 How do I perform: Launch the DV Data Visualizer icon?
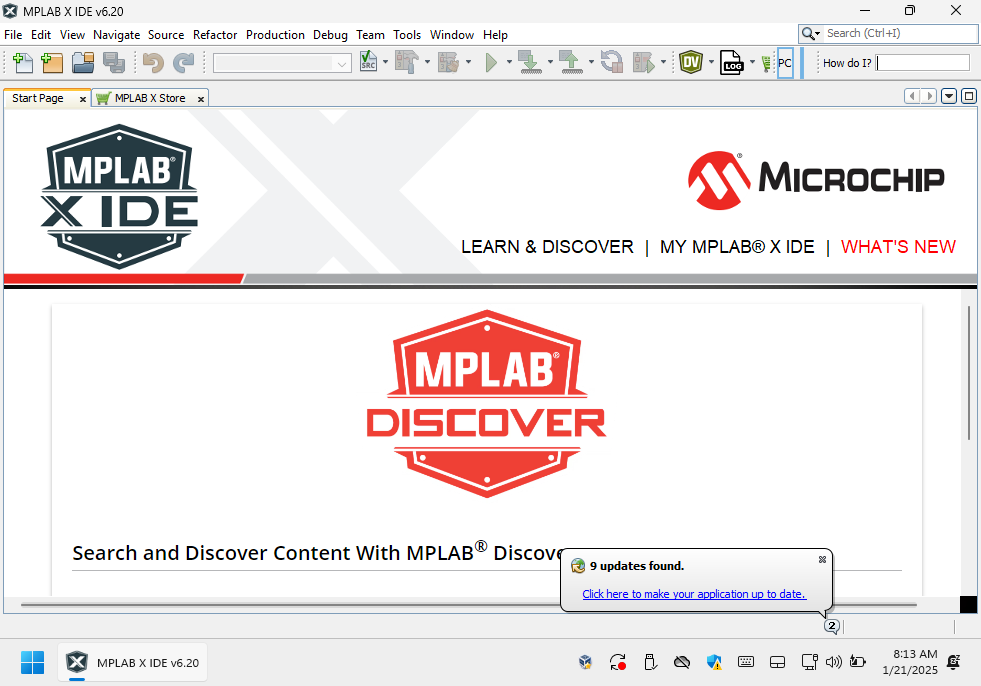tap(691, 62)
